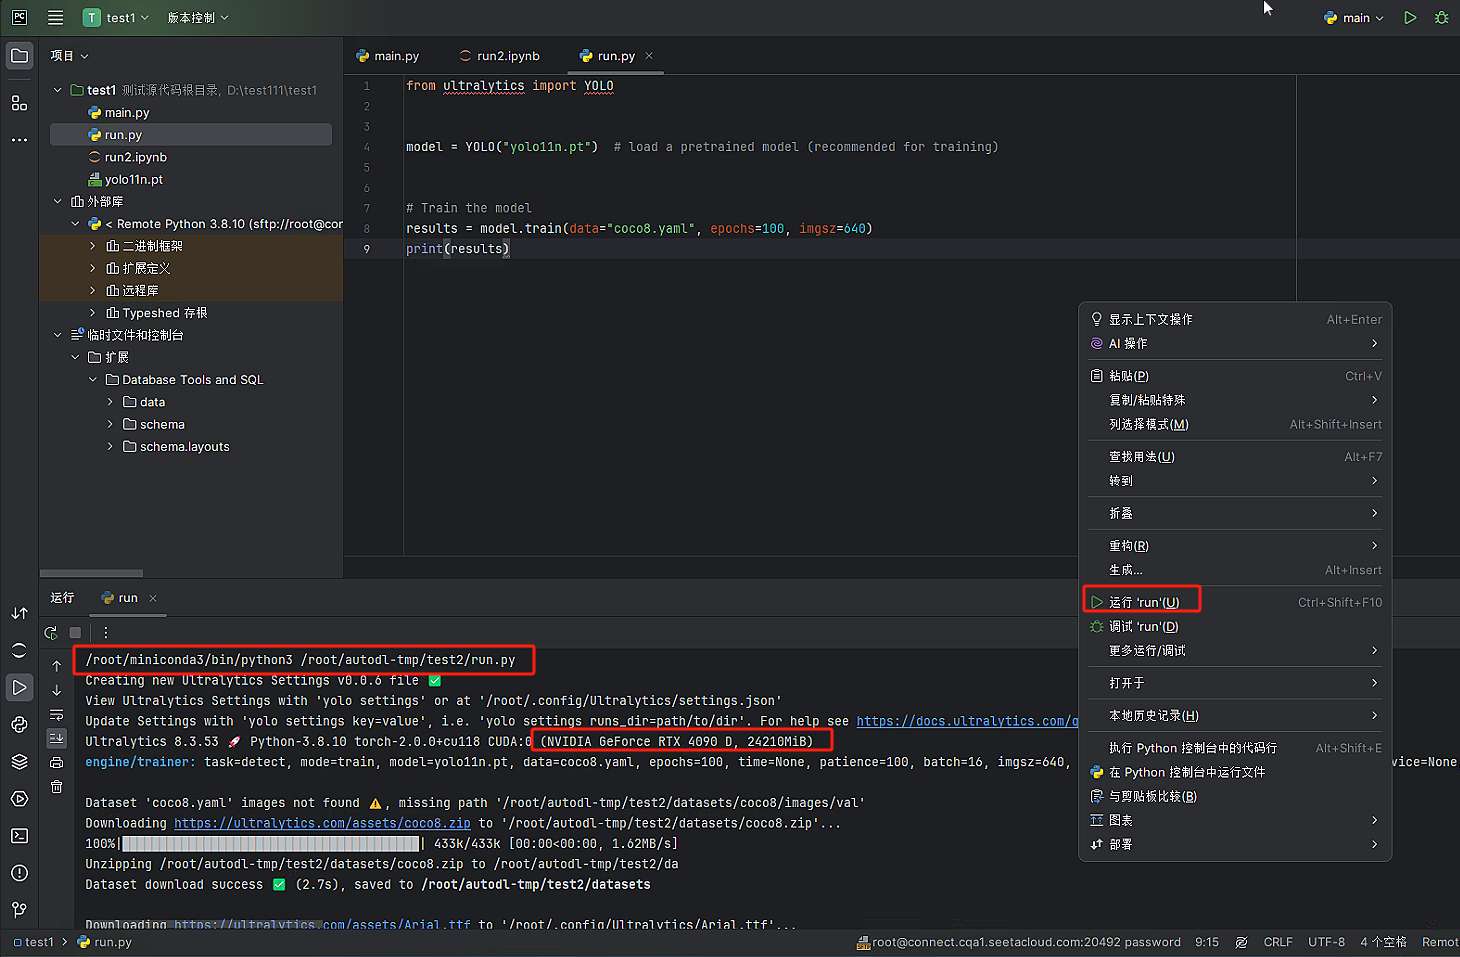Collapse the test1 root folder
Viewport: 1460px width, 957px height.
[x=58, y=90]
